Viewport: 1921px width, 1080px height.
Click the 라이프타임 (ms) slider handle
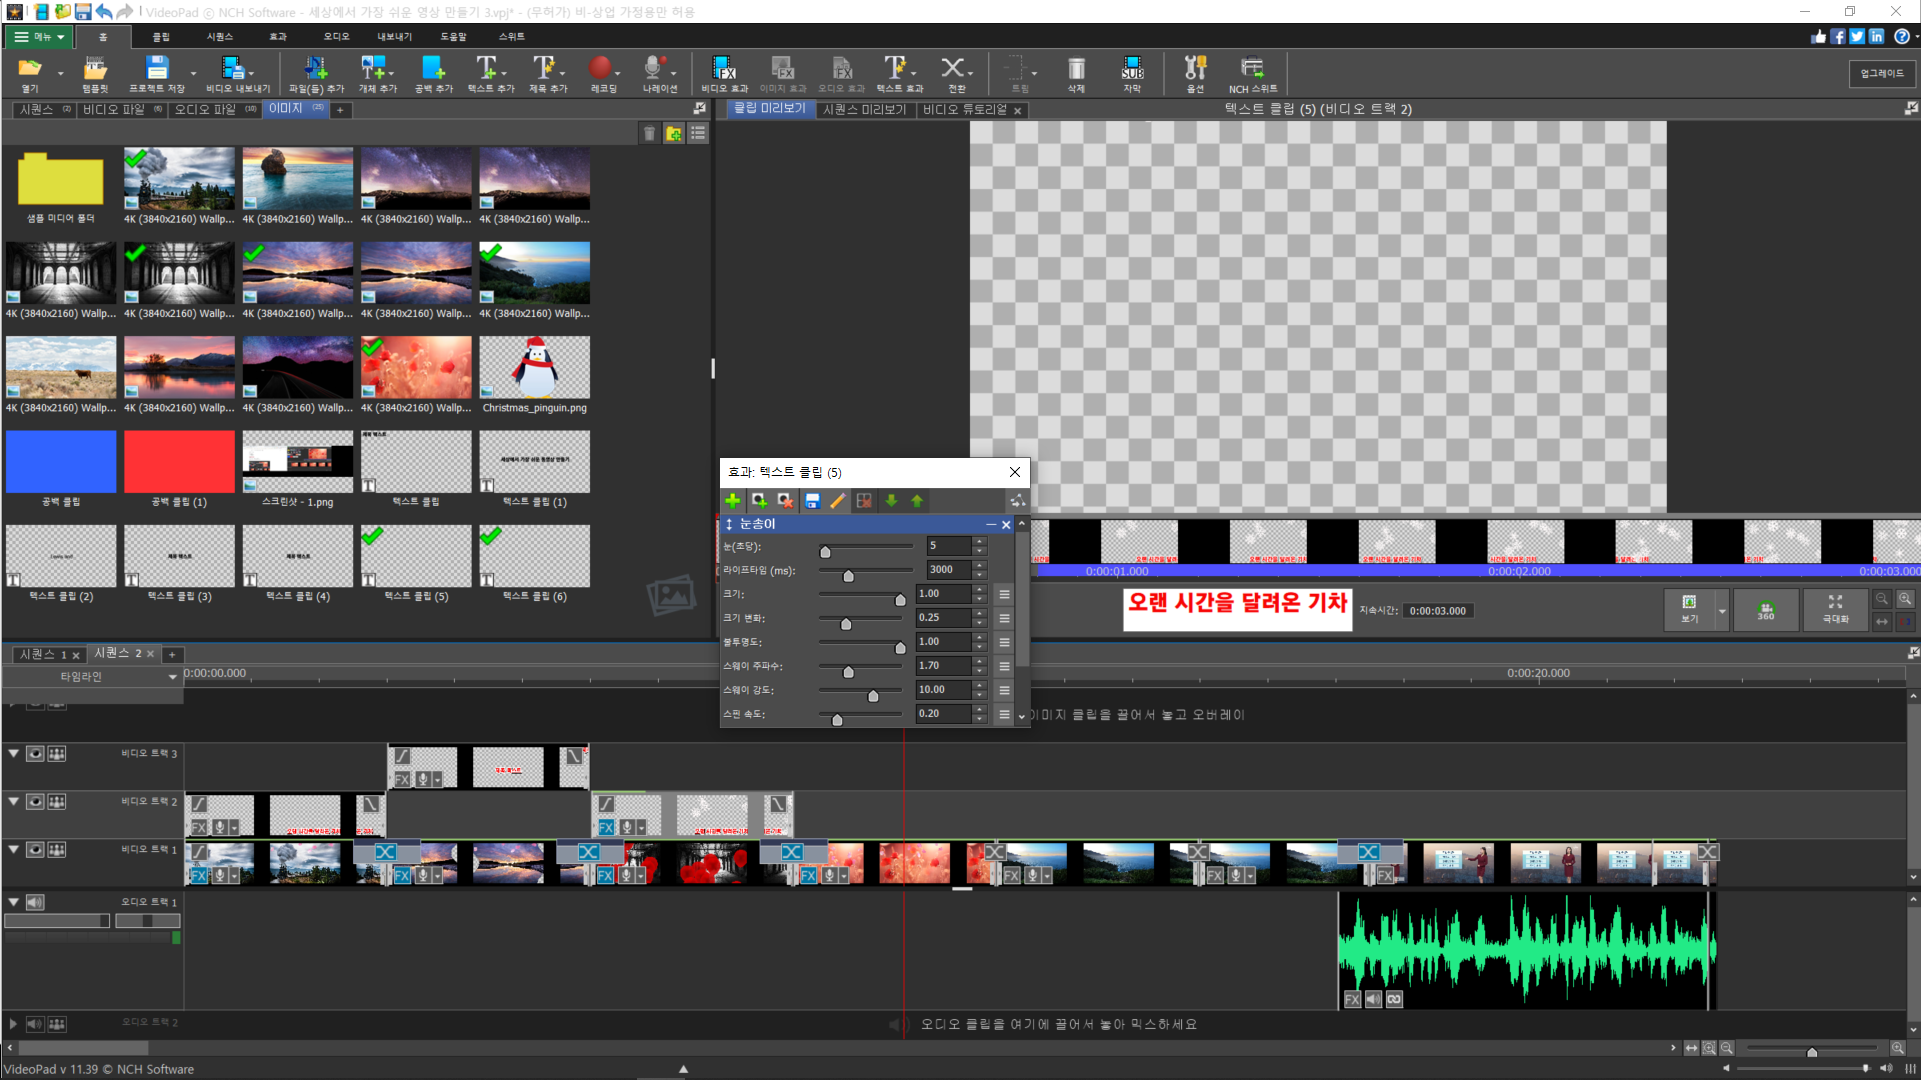tap(848, 576)
